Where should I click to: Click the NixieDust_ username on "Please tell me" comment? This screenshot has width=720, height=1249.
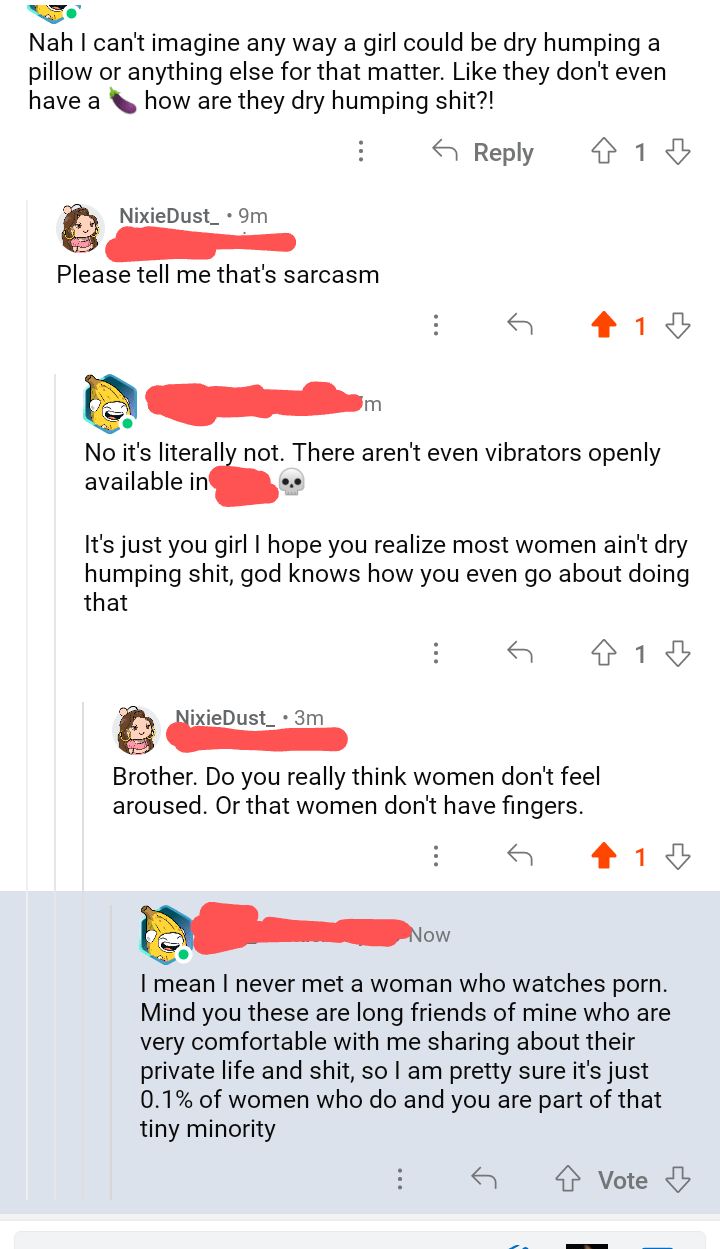(168, 216)
